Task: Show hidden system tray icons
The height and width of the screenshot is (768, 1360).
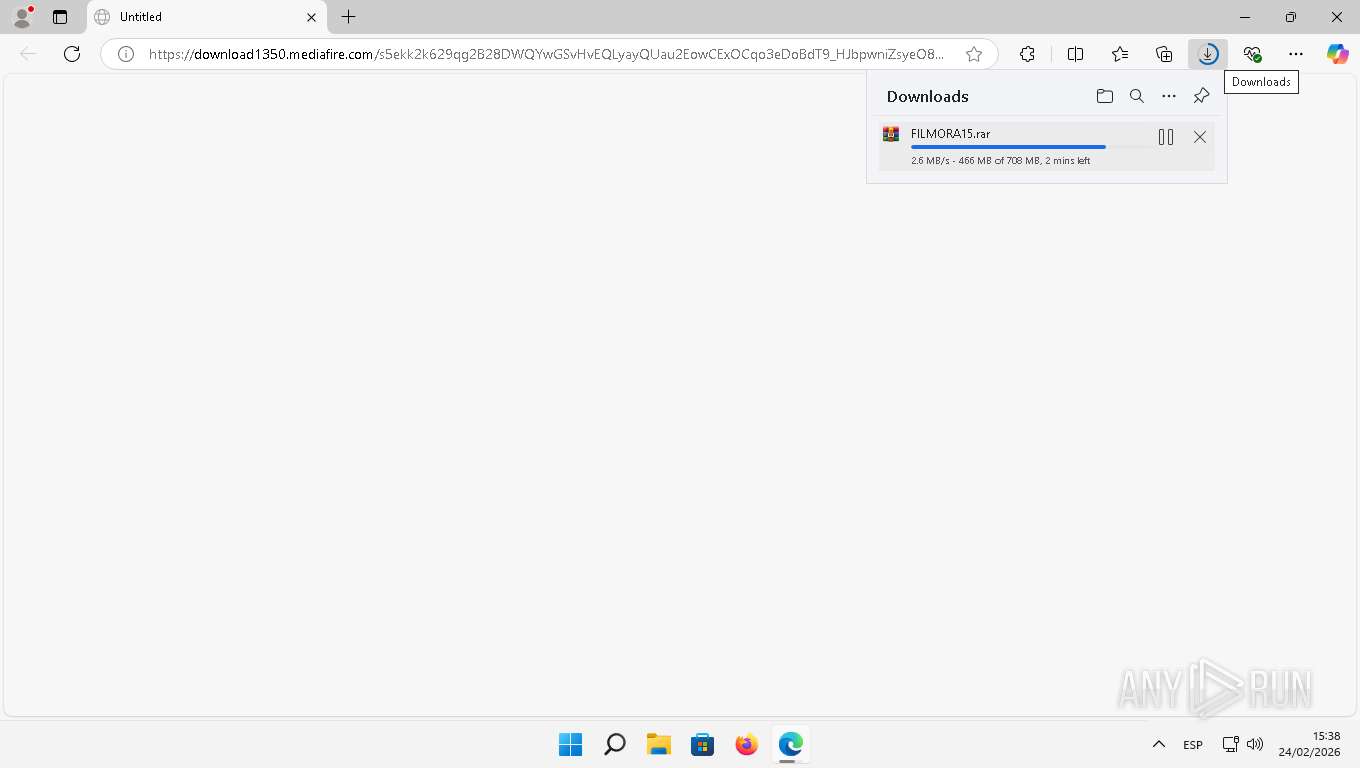Action: (1158, 745)
